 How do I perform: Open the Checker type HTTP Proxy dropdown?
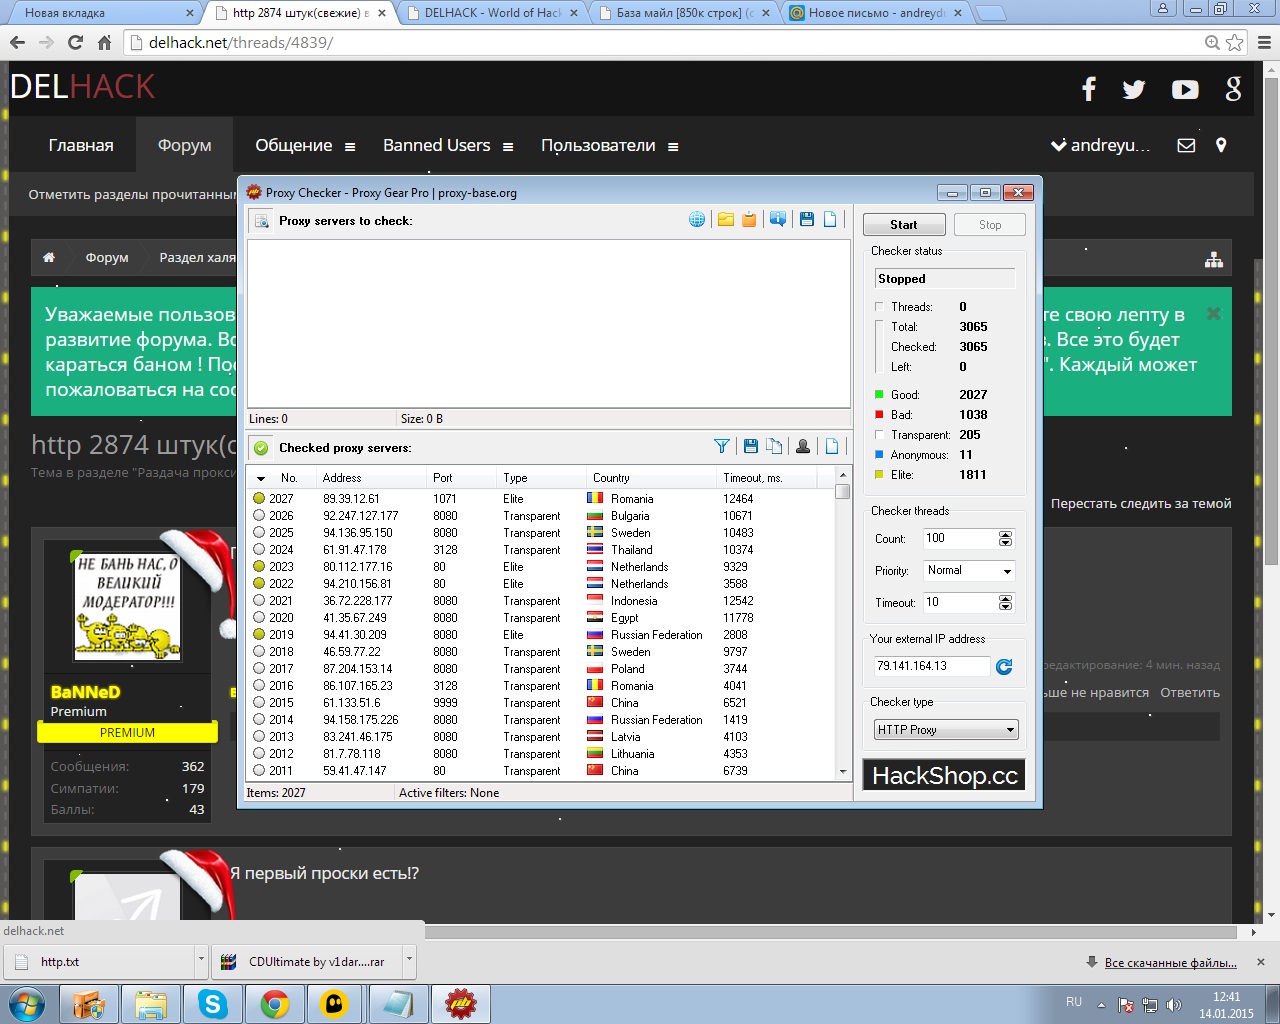point(946,730)
